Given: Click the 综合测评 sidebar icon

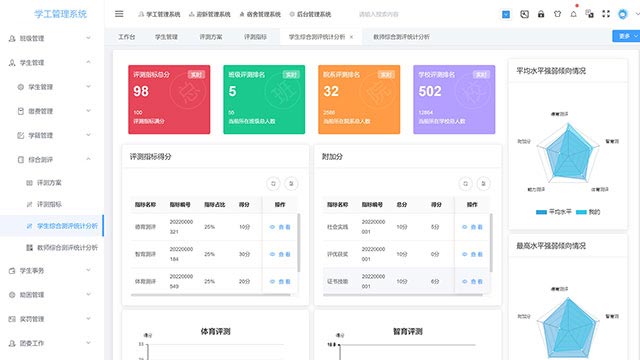Looking at the screenshot, I should click(21, 160).
